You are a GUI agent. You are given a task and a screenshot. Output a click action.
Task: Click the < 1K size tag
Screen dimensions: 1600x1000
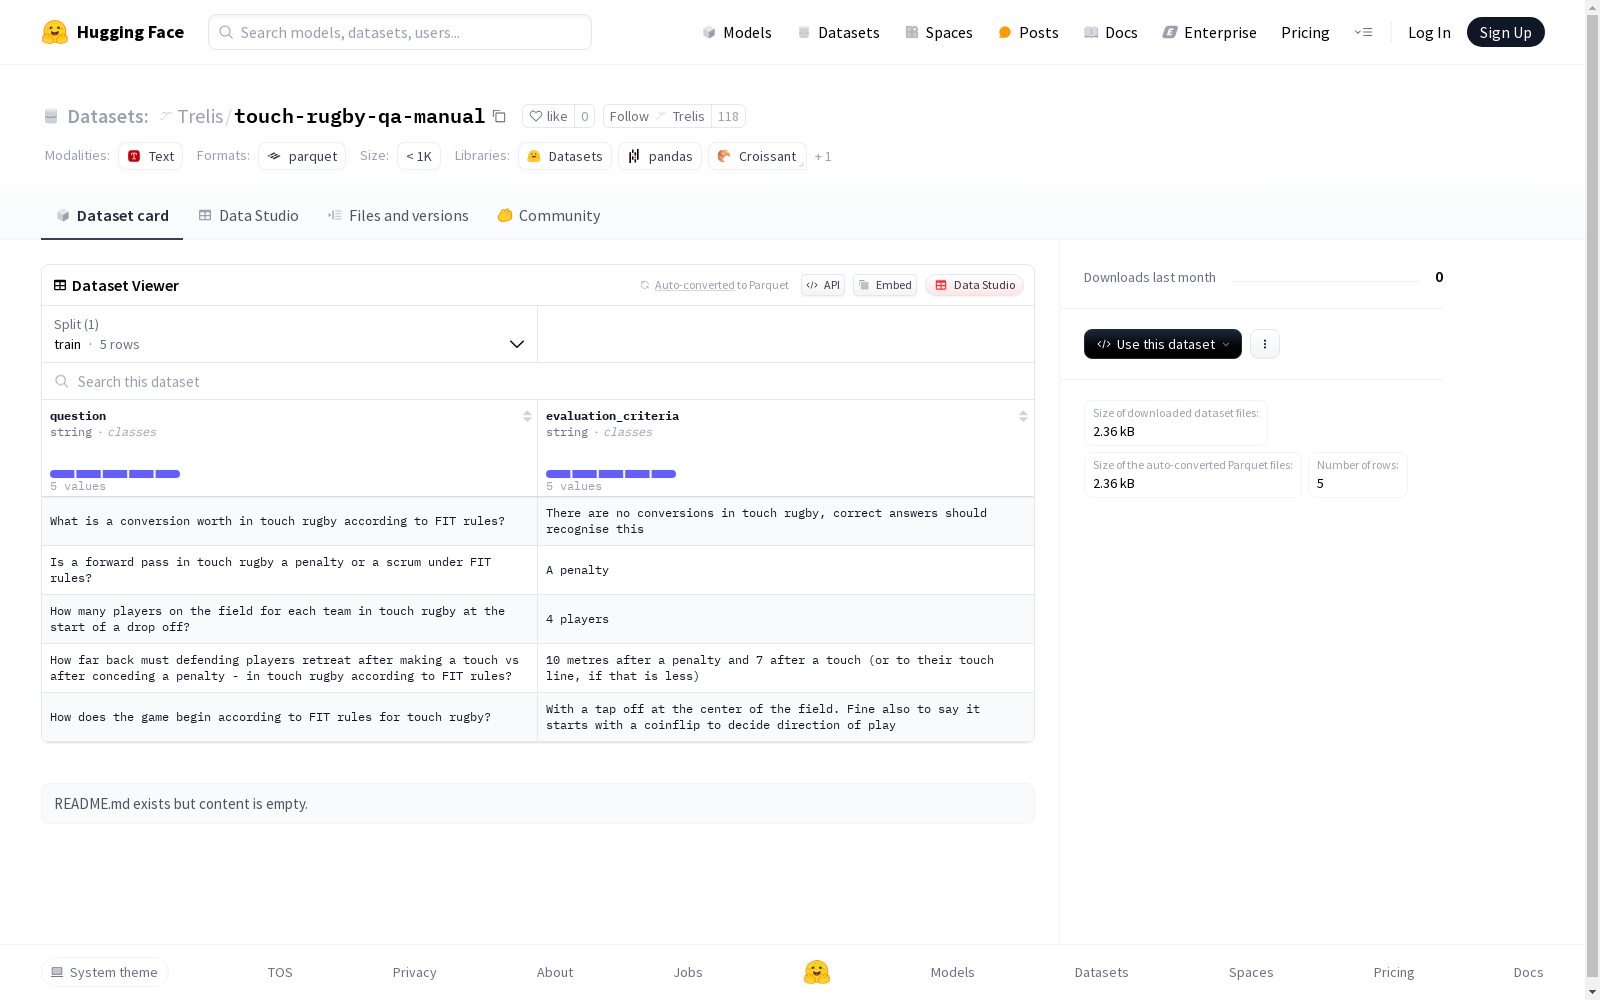[x=419, y=156]
